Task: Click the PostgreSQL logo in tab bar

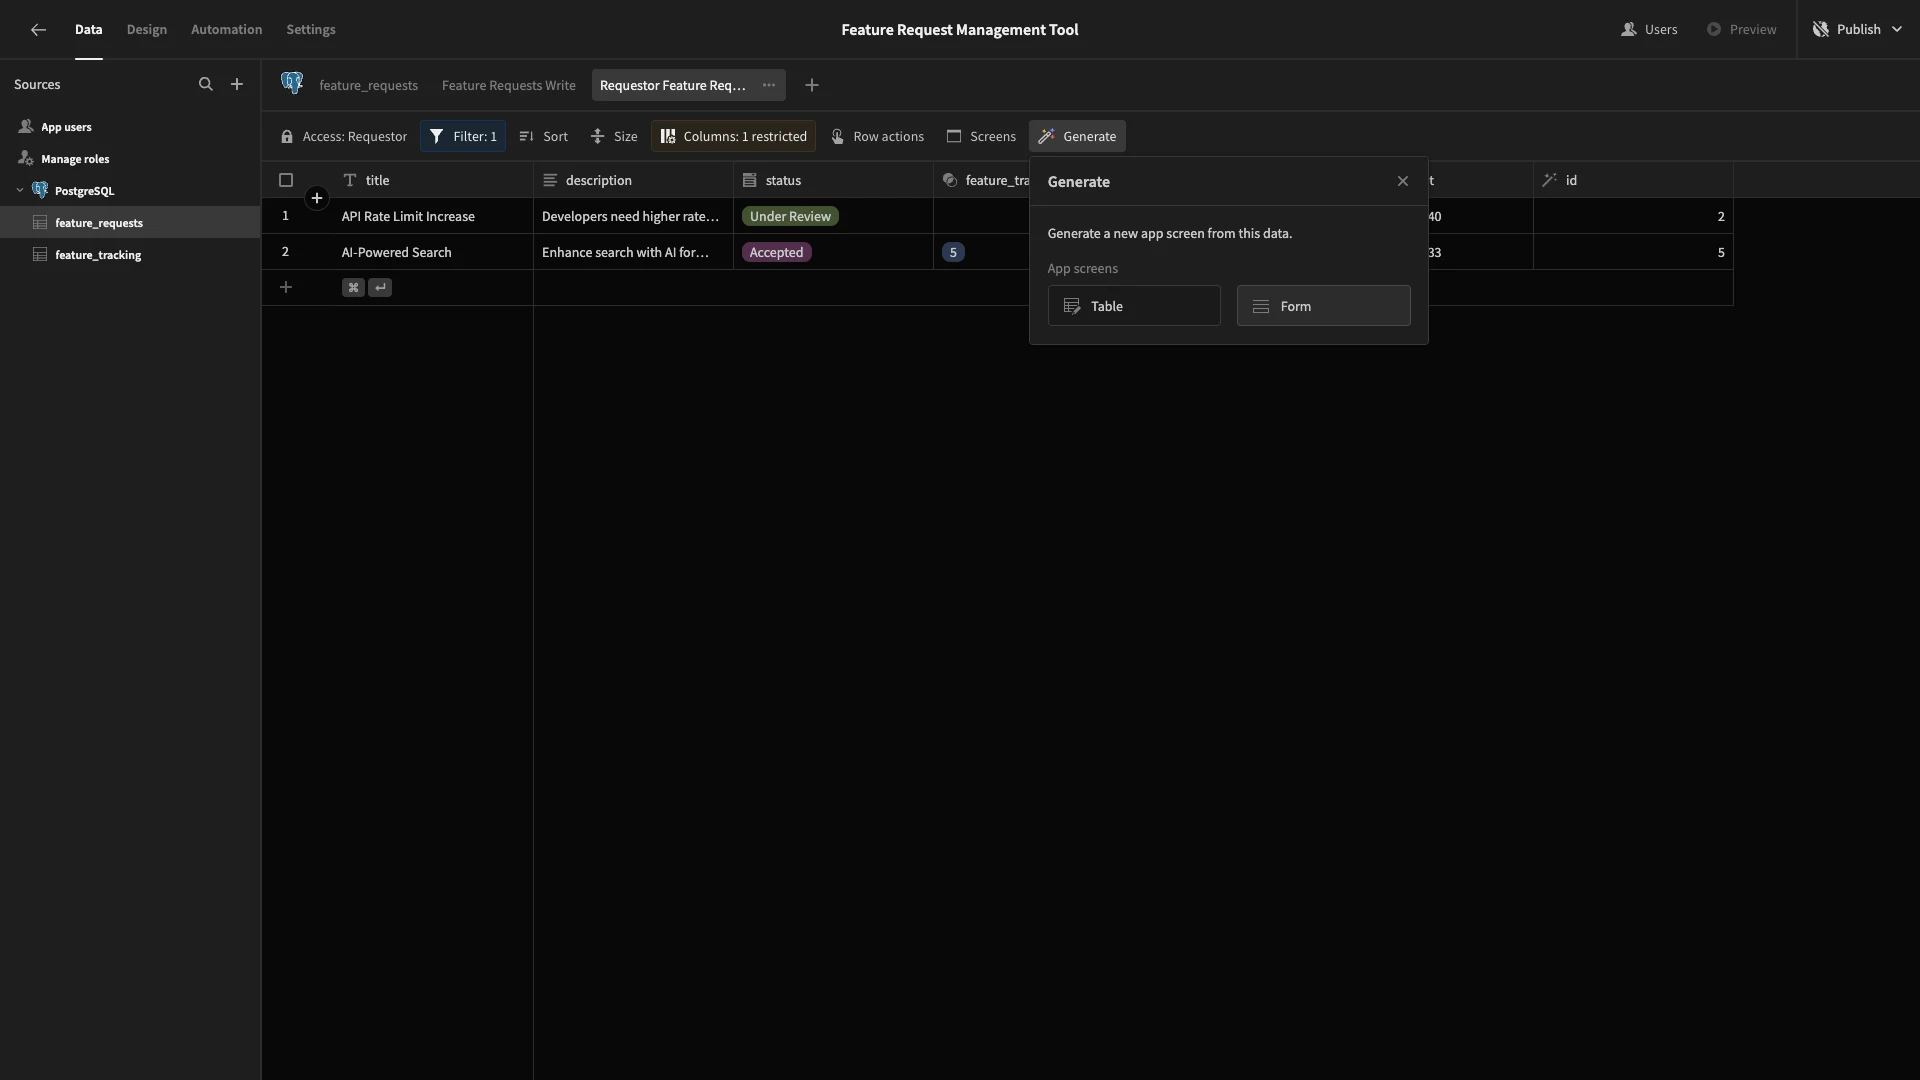Action: pos(292,83)
